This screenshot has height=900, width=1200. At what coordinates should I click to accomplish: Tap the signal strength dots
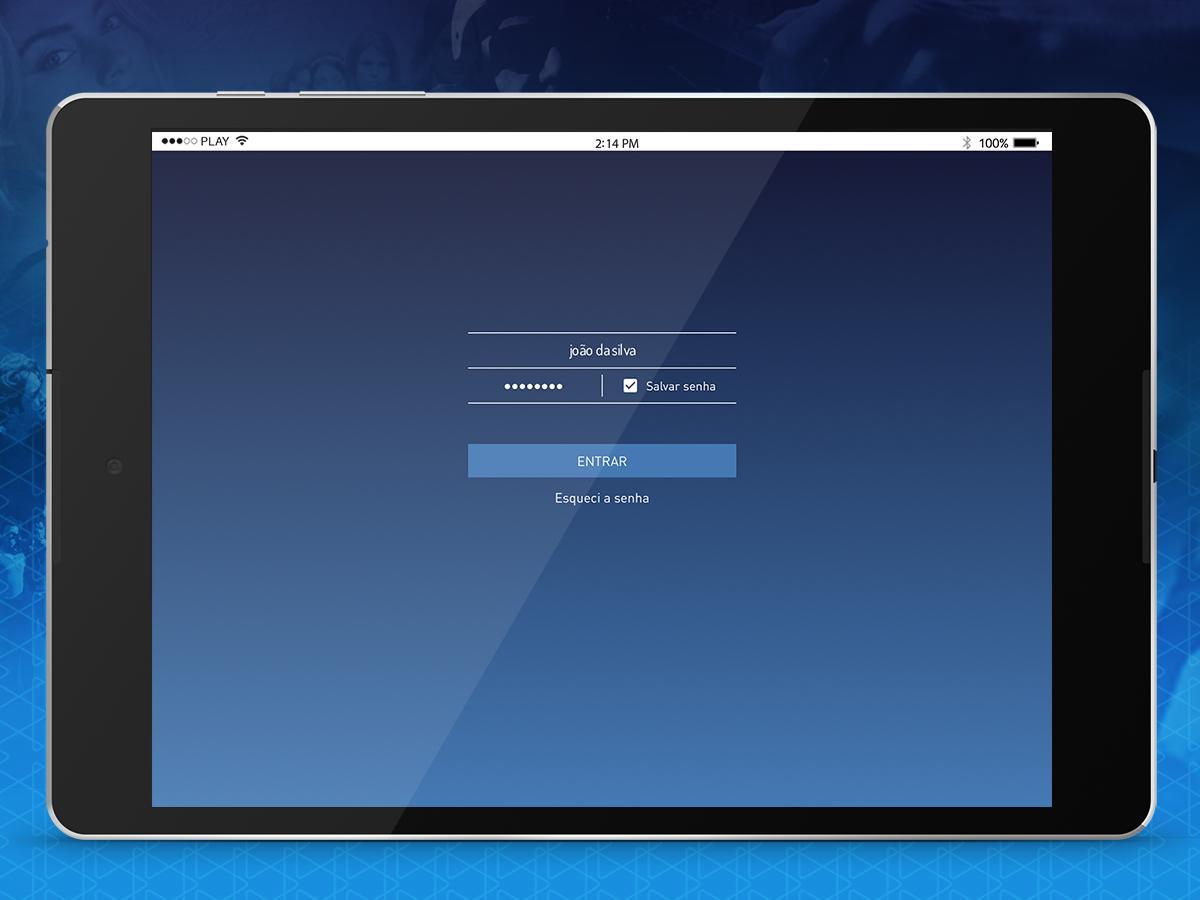pos(179,141)
